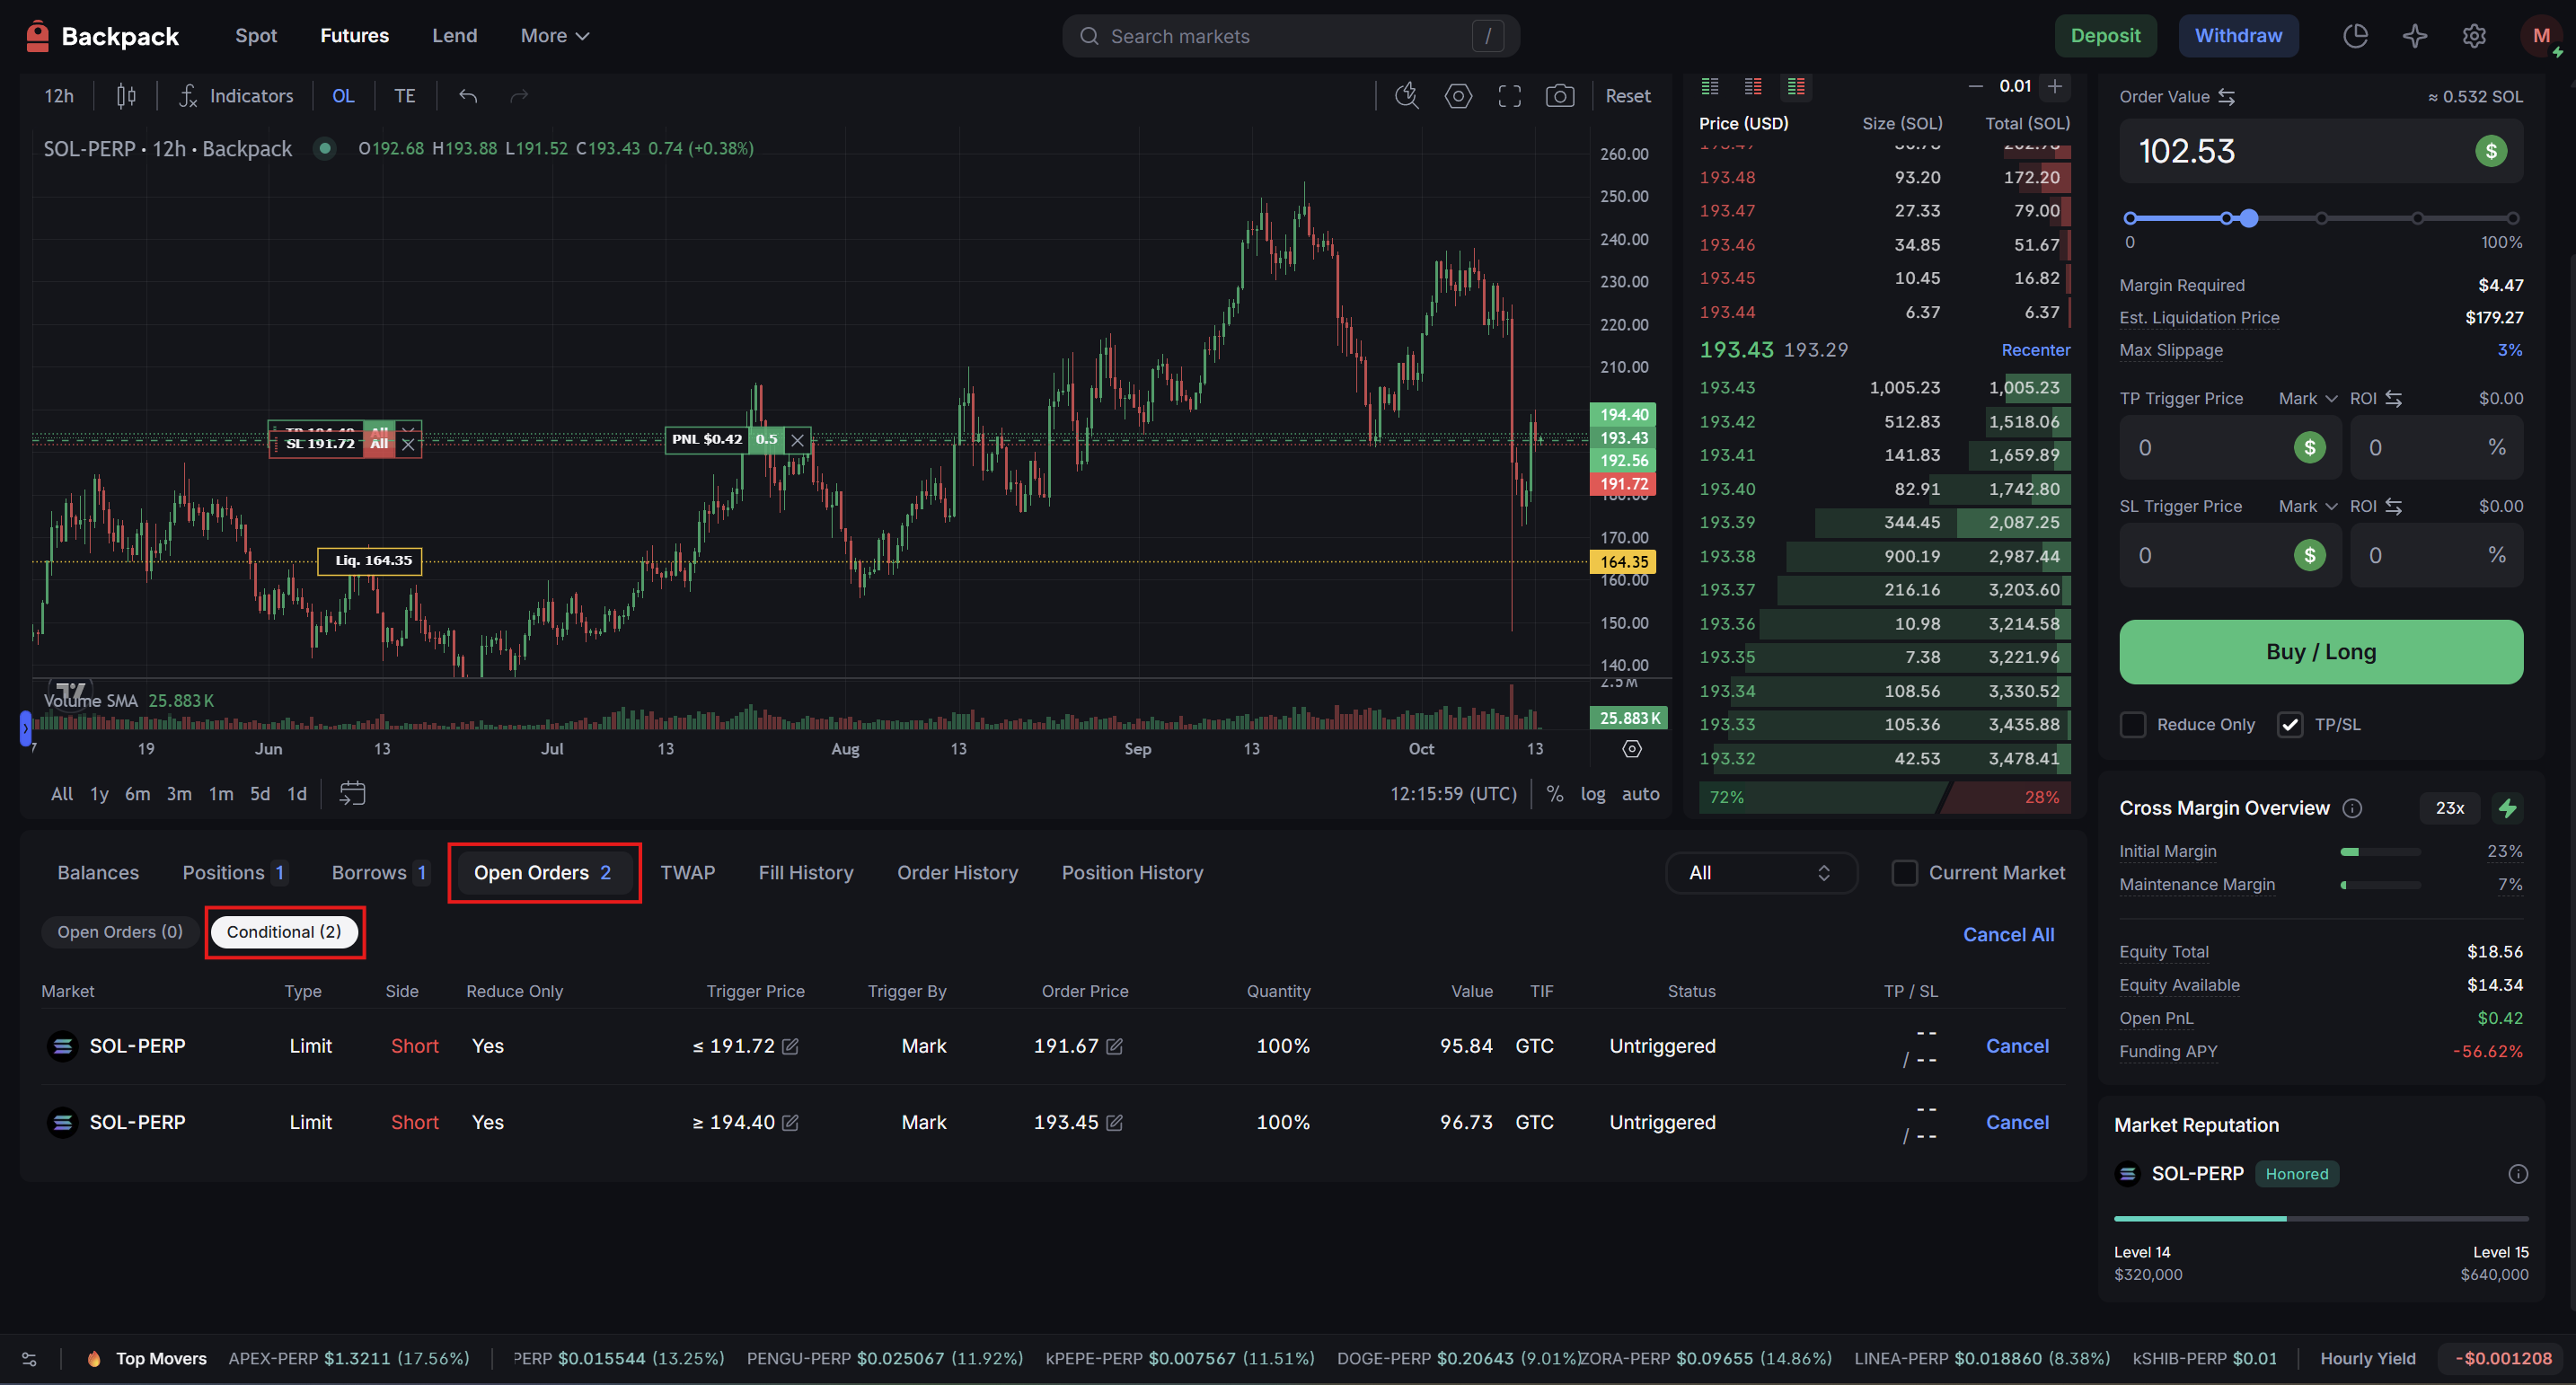Open TP Trigger Price Mark dropdown
The width and height of the screenshot is (2576, 1385).
2307,398
